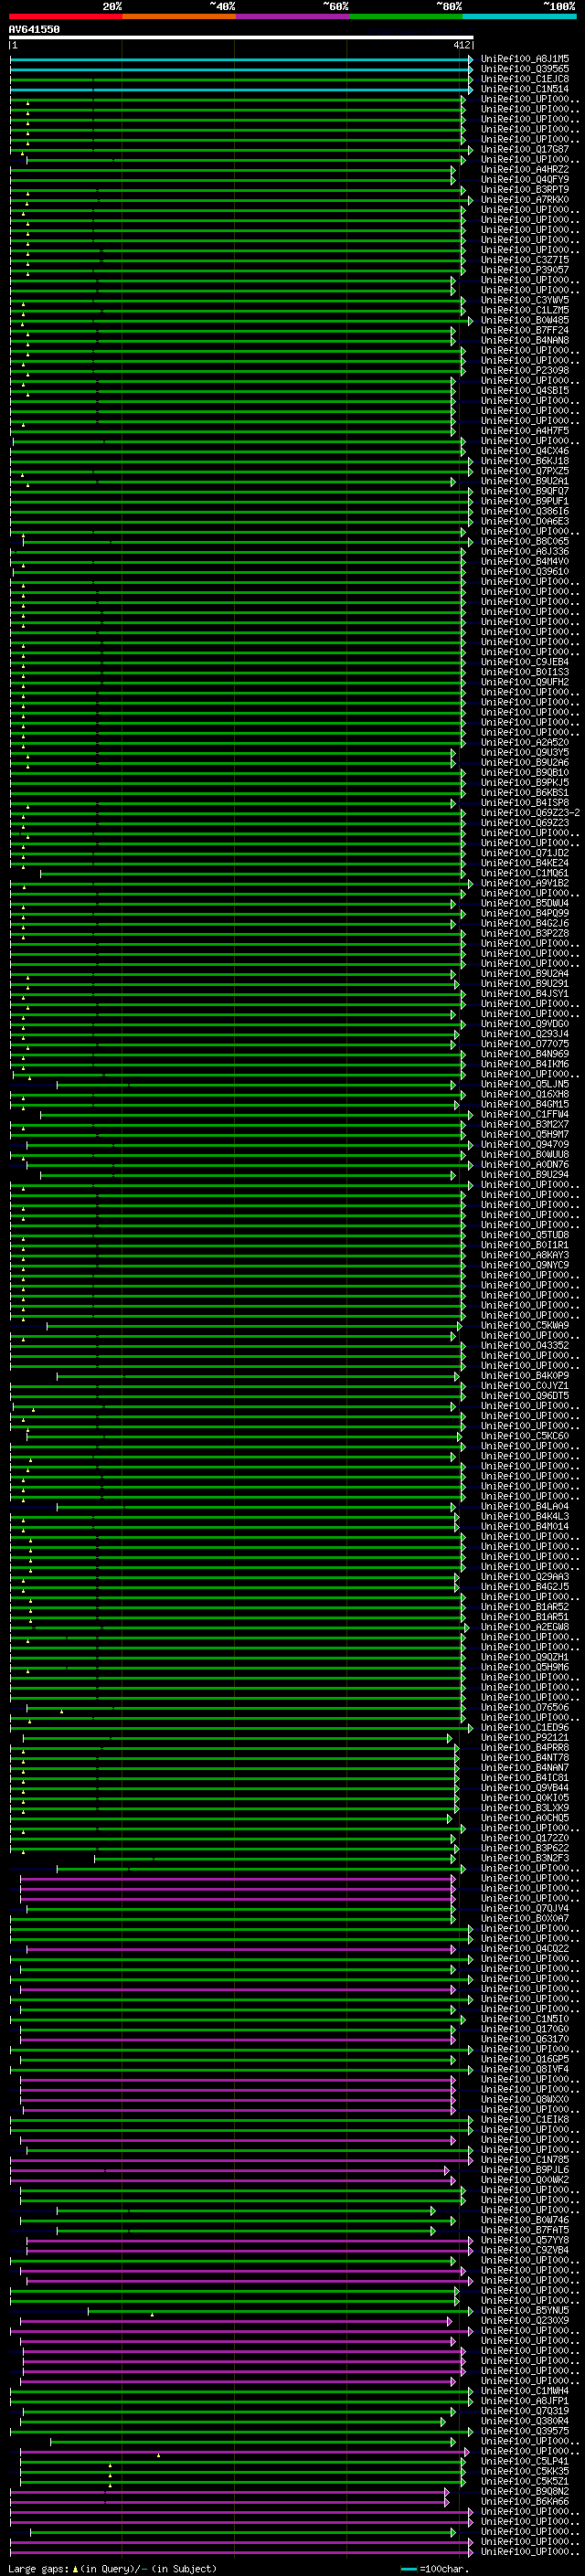This screenshot has height=2576, width=585.
Task: Click the UniRef100_B4ISP8 text
Action: pos(525,803)
